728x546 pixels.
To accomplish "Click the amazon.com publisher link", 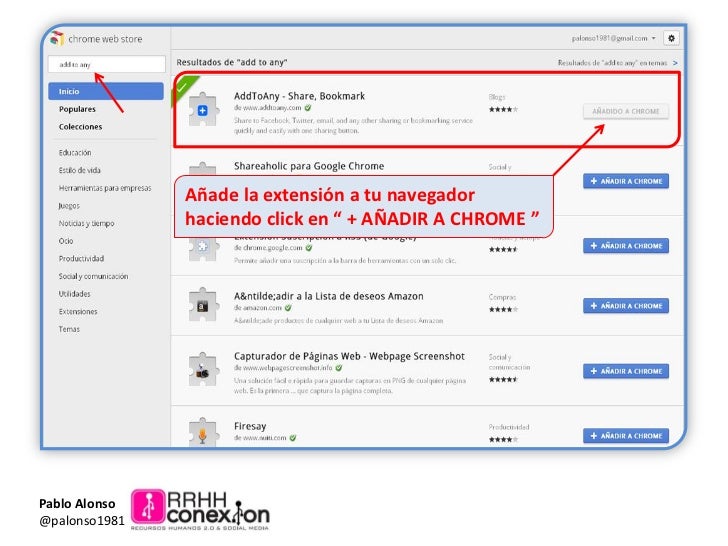I will click(x=262, y=308).
